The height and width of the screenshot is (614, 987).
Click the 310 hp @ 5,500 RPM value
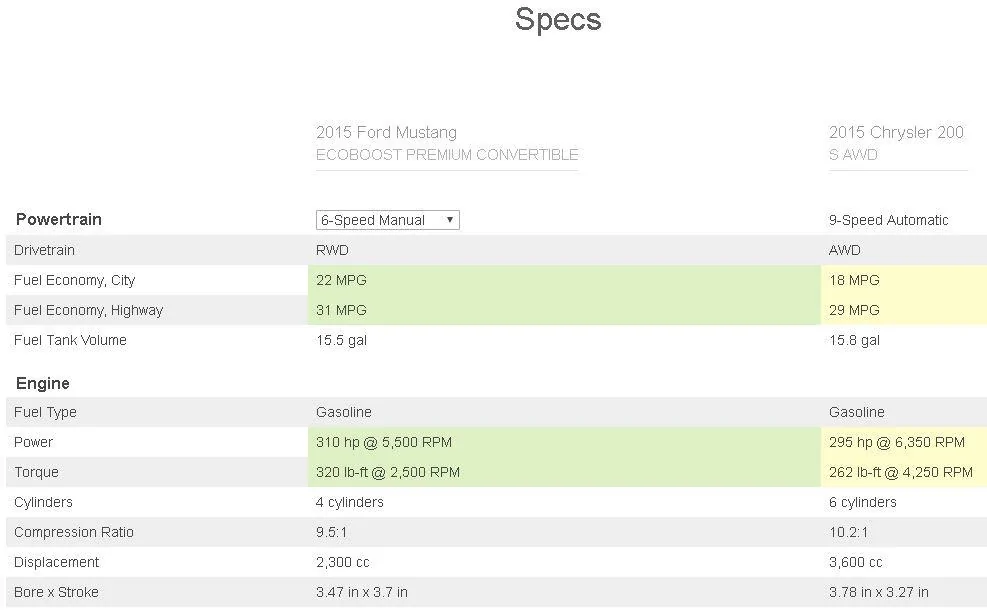pos(384,442)
